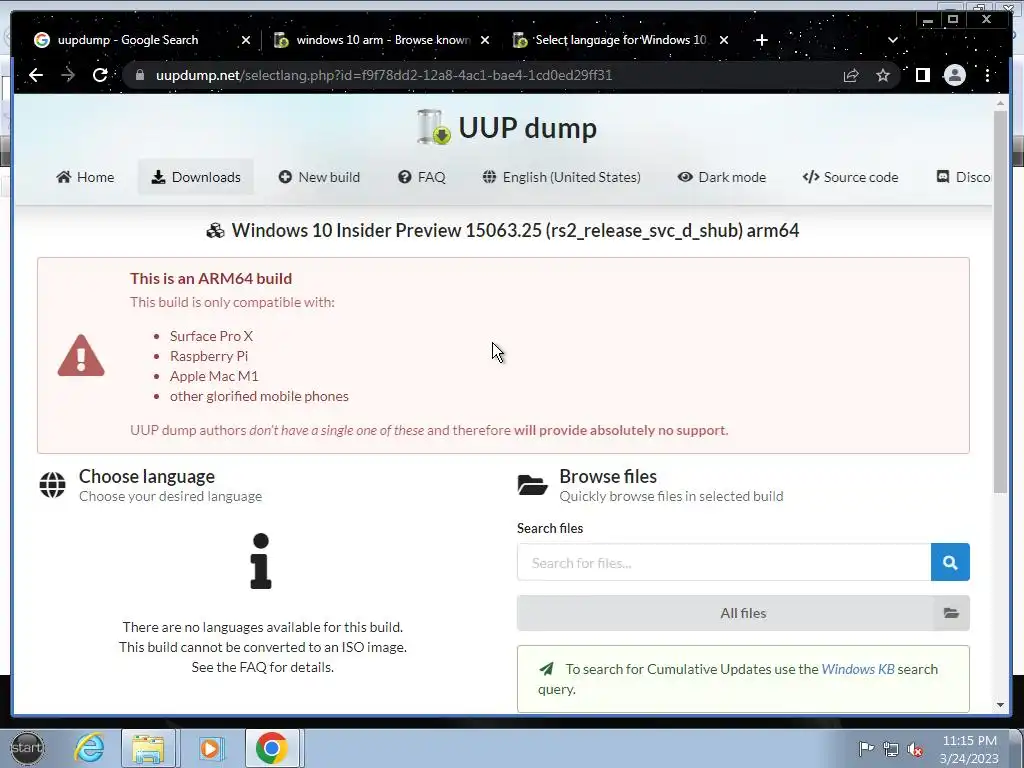Open a new browser tab

tap(761, 40)
